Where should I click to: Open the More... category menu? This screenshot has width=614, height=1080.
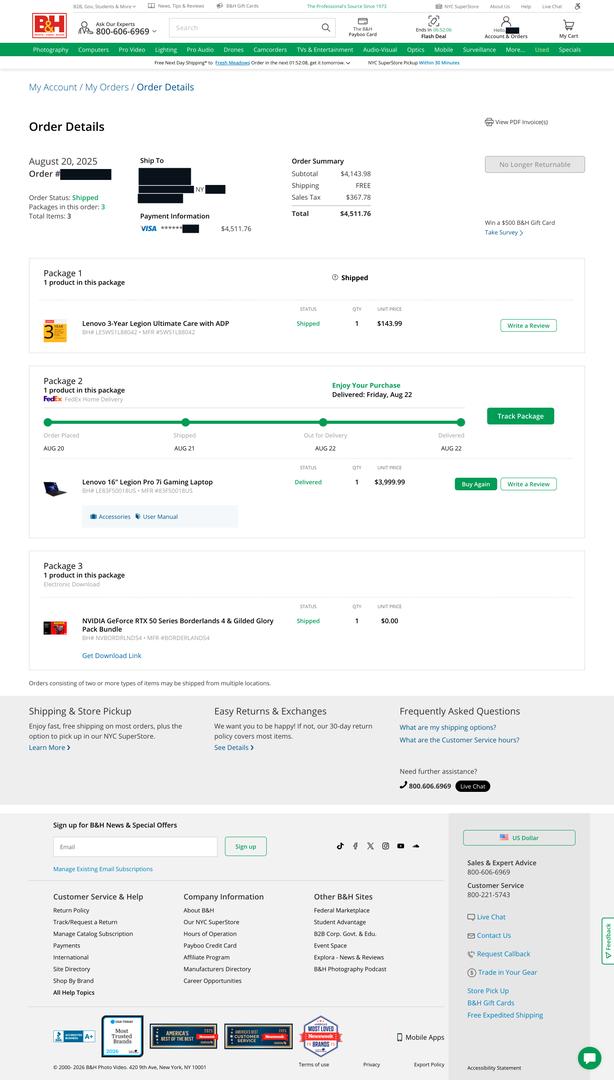(515, 50)
